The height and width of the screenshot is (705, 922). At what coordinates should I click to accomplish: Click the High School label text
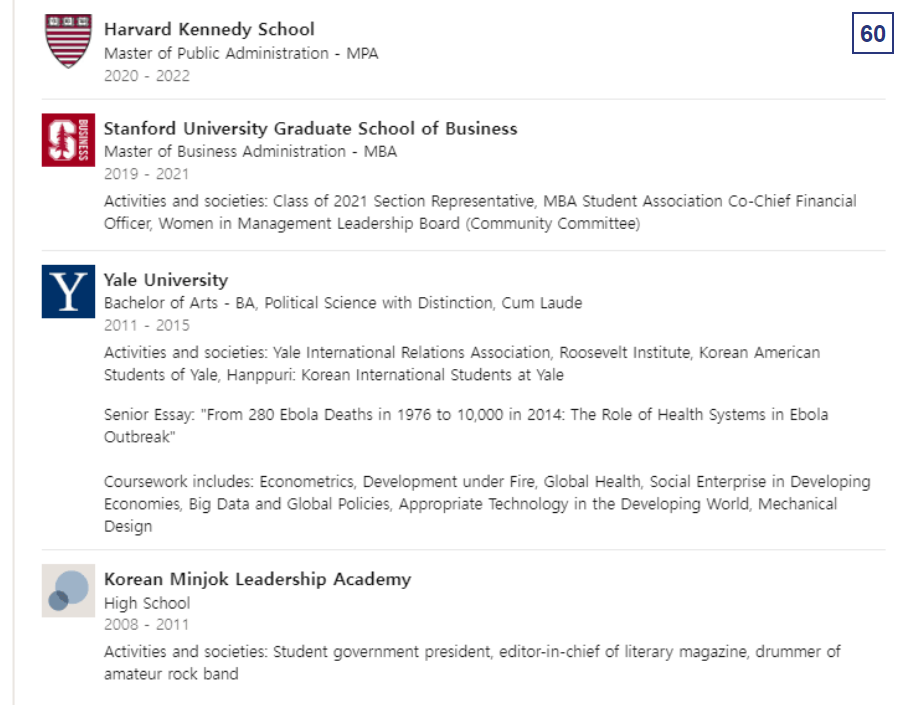pos(147,603)
